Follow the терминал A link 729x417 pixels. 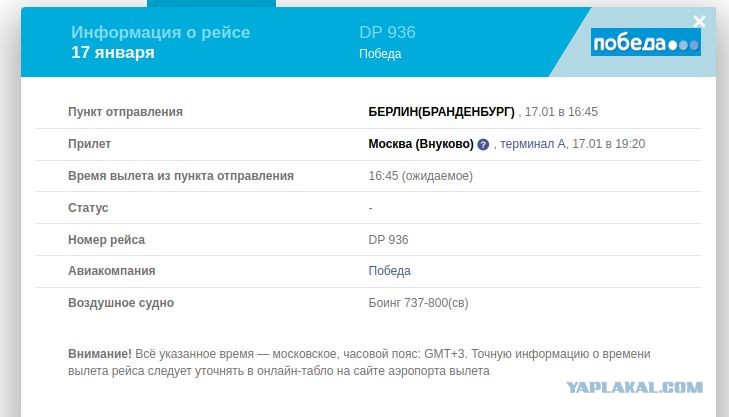click(533, 144)
